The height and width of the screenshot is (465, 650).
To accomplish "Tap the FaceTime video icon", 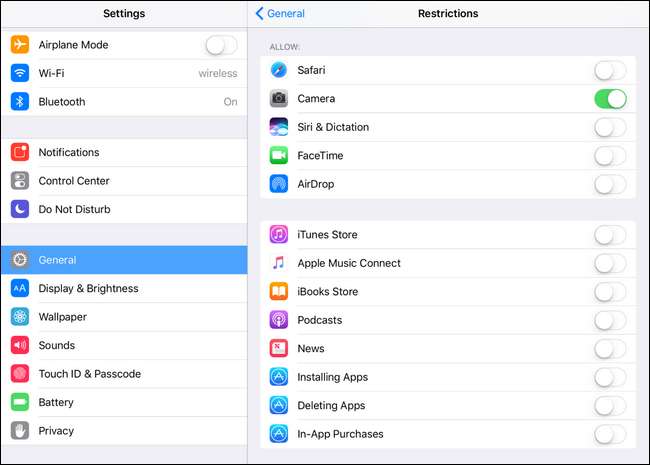I will coord(279,156).
